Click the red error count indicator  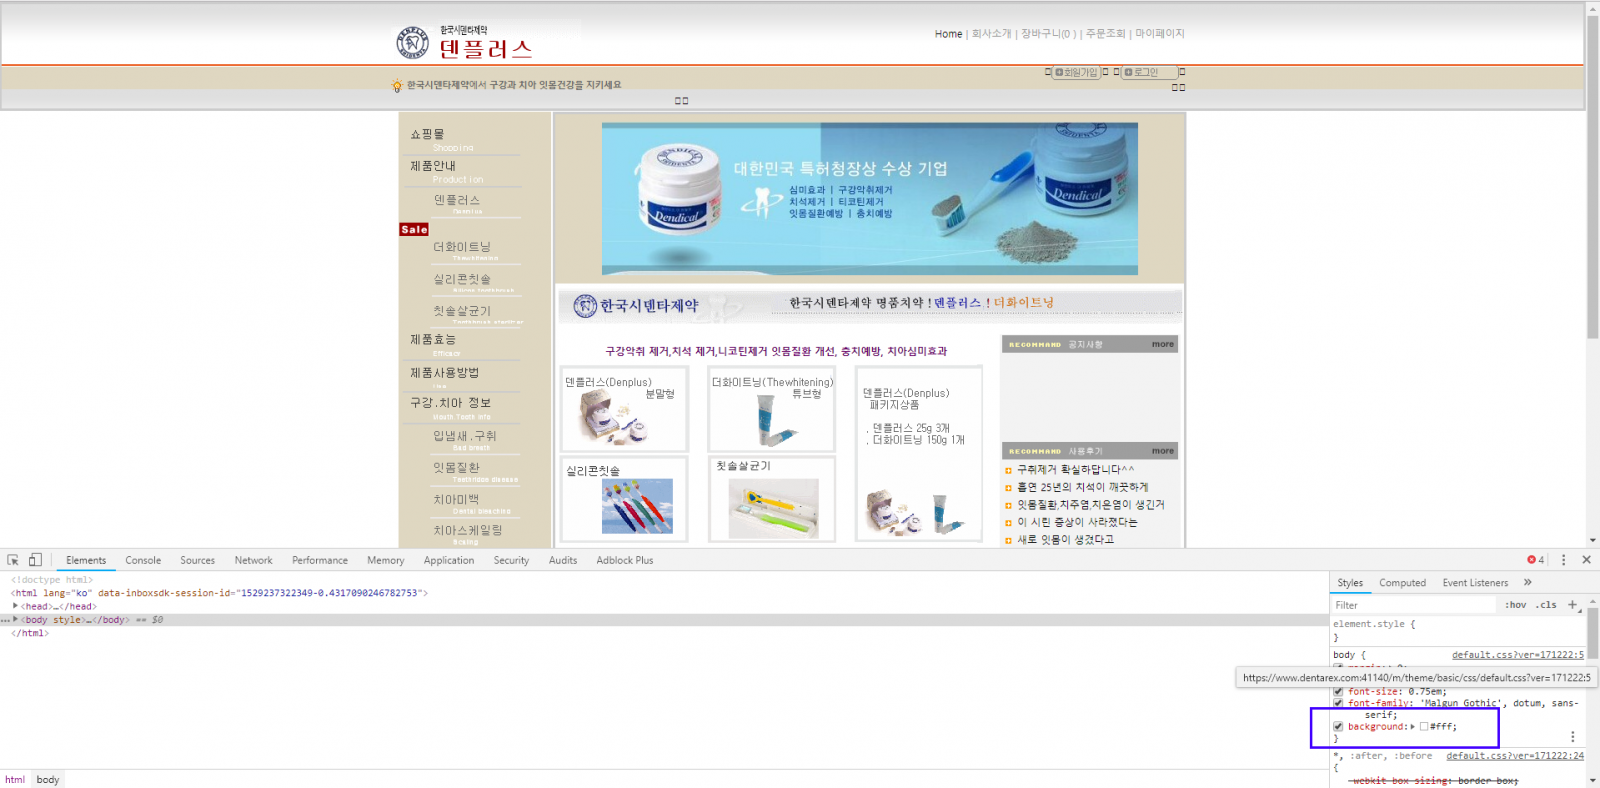coord(1535,560)
